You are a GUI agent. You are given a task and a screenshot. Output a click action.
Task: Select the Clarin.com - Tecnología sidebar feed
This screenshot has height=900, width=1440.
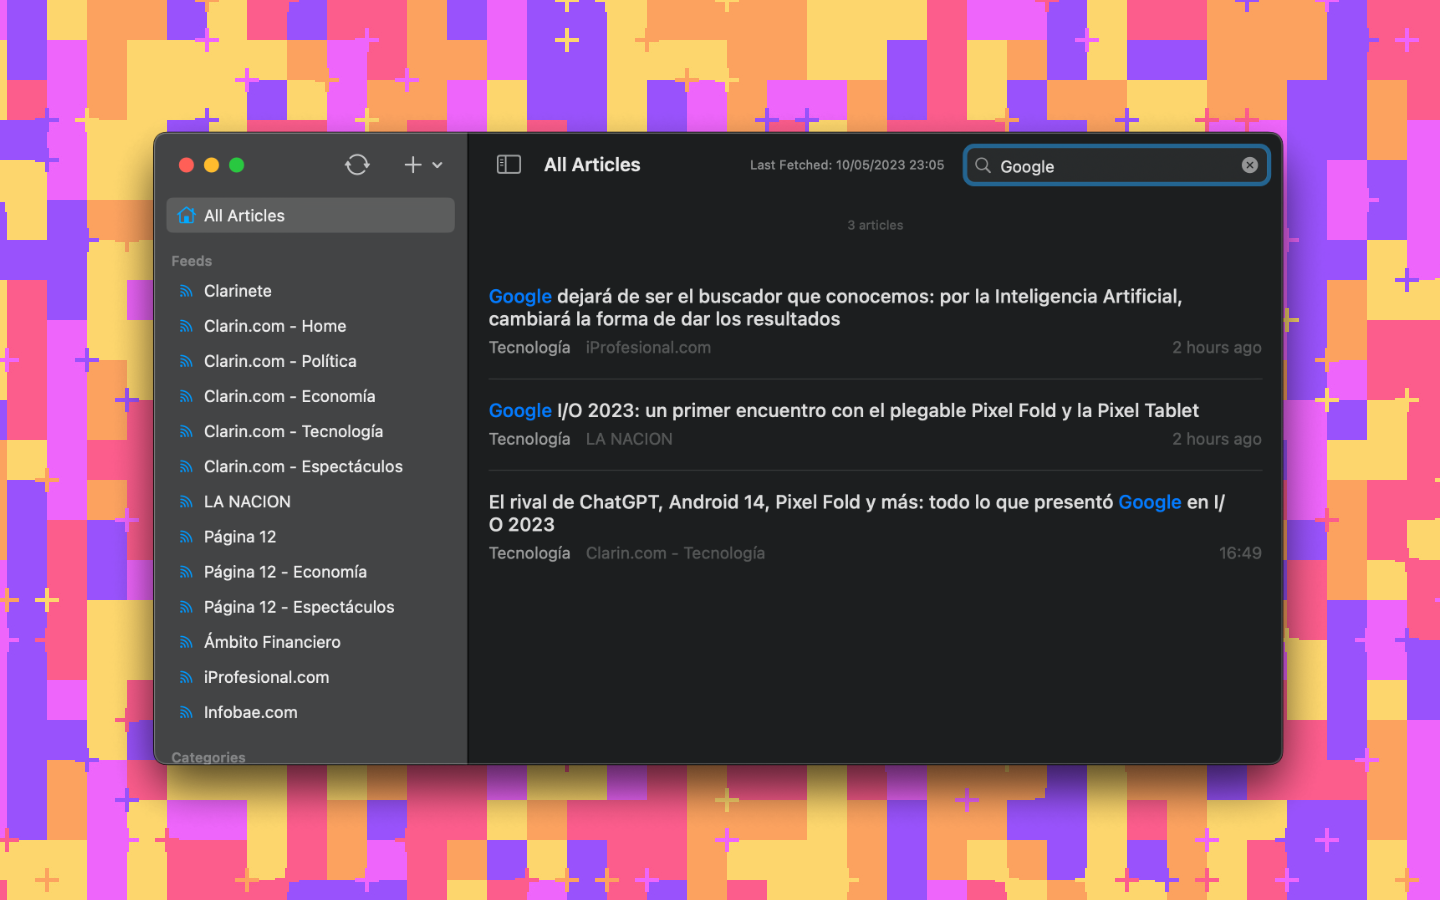[x=310, y=431]
